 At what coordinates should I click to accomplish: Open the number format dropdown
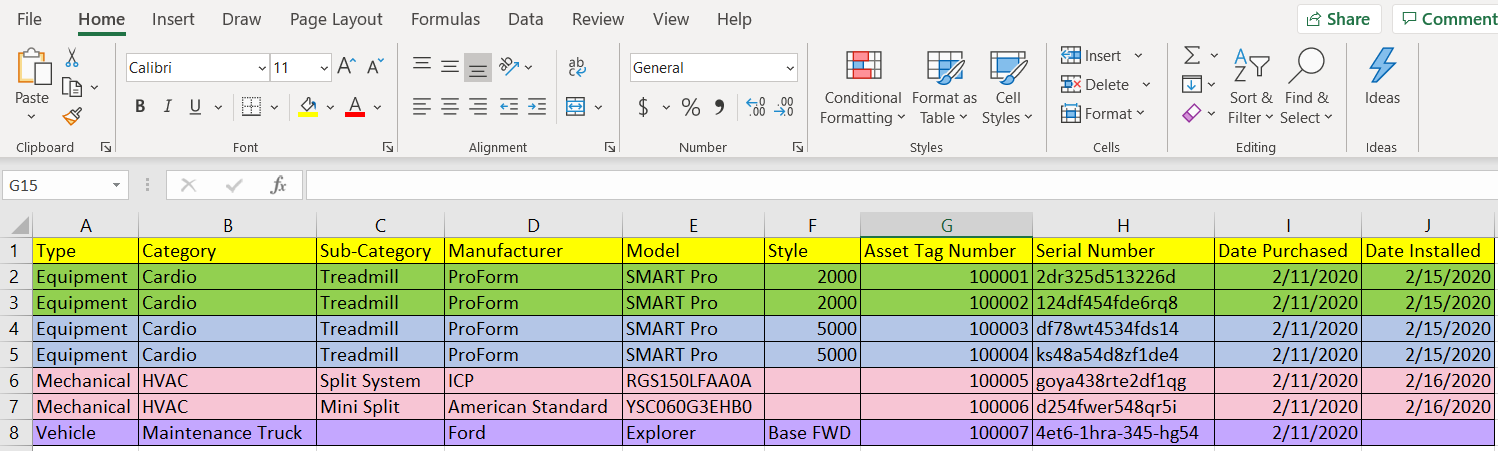pyautogui.click(x=790, y=68)
